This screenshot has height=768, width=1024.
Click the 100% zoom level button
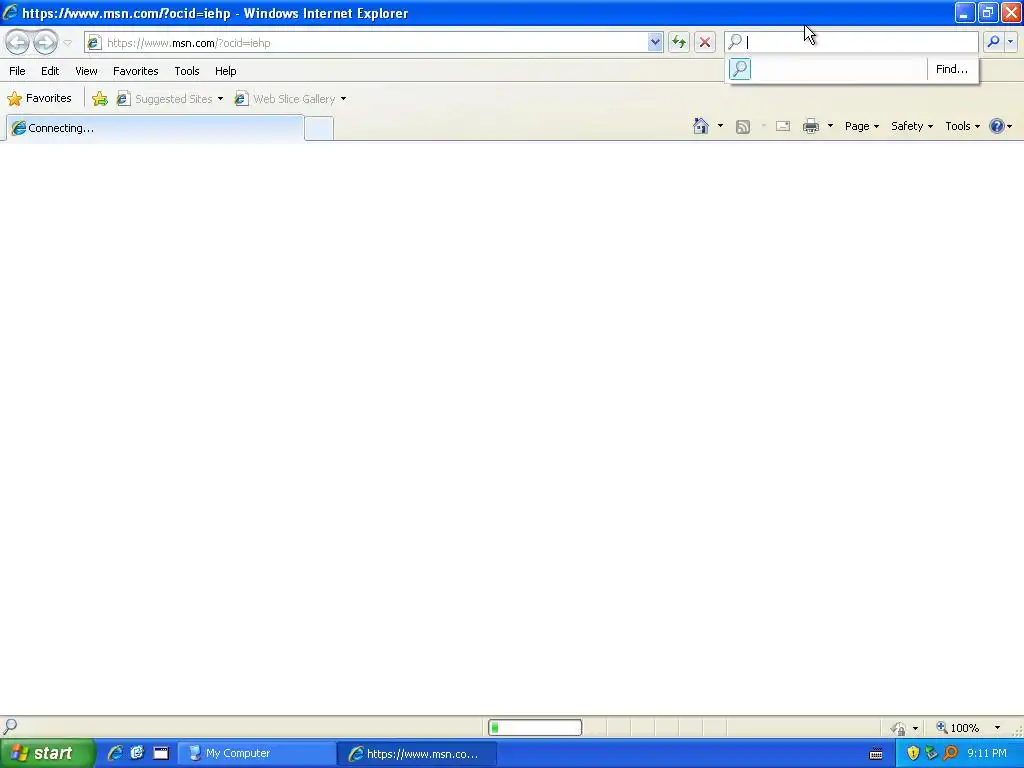[957, 728]
